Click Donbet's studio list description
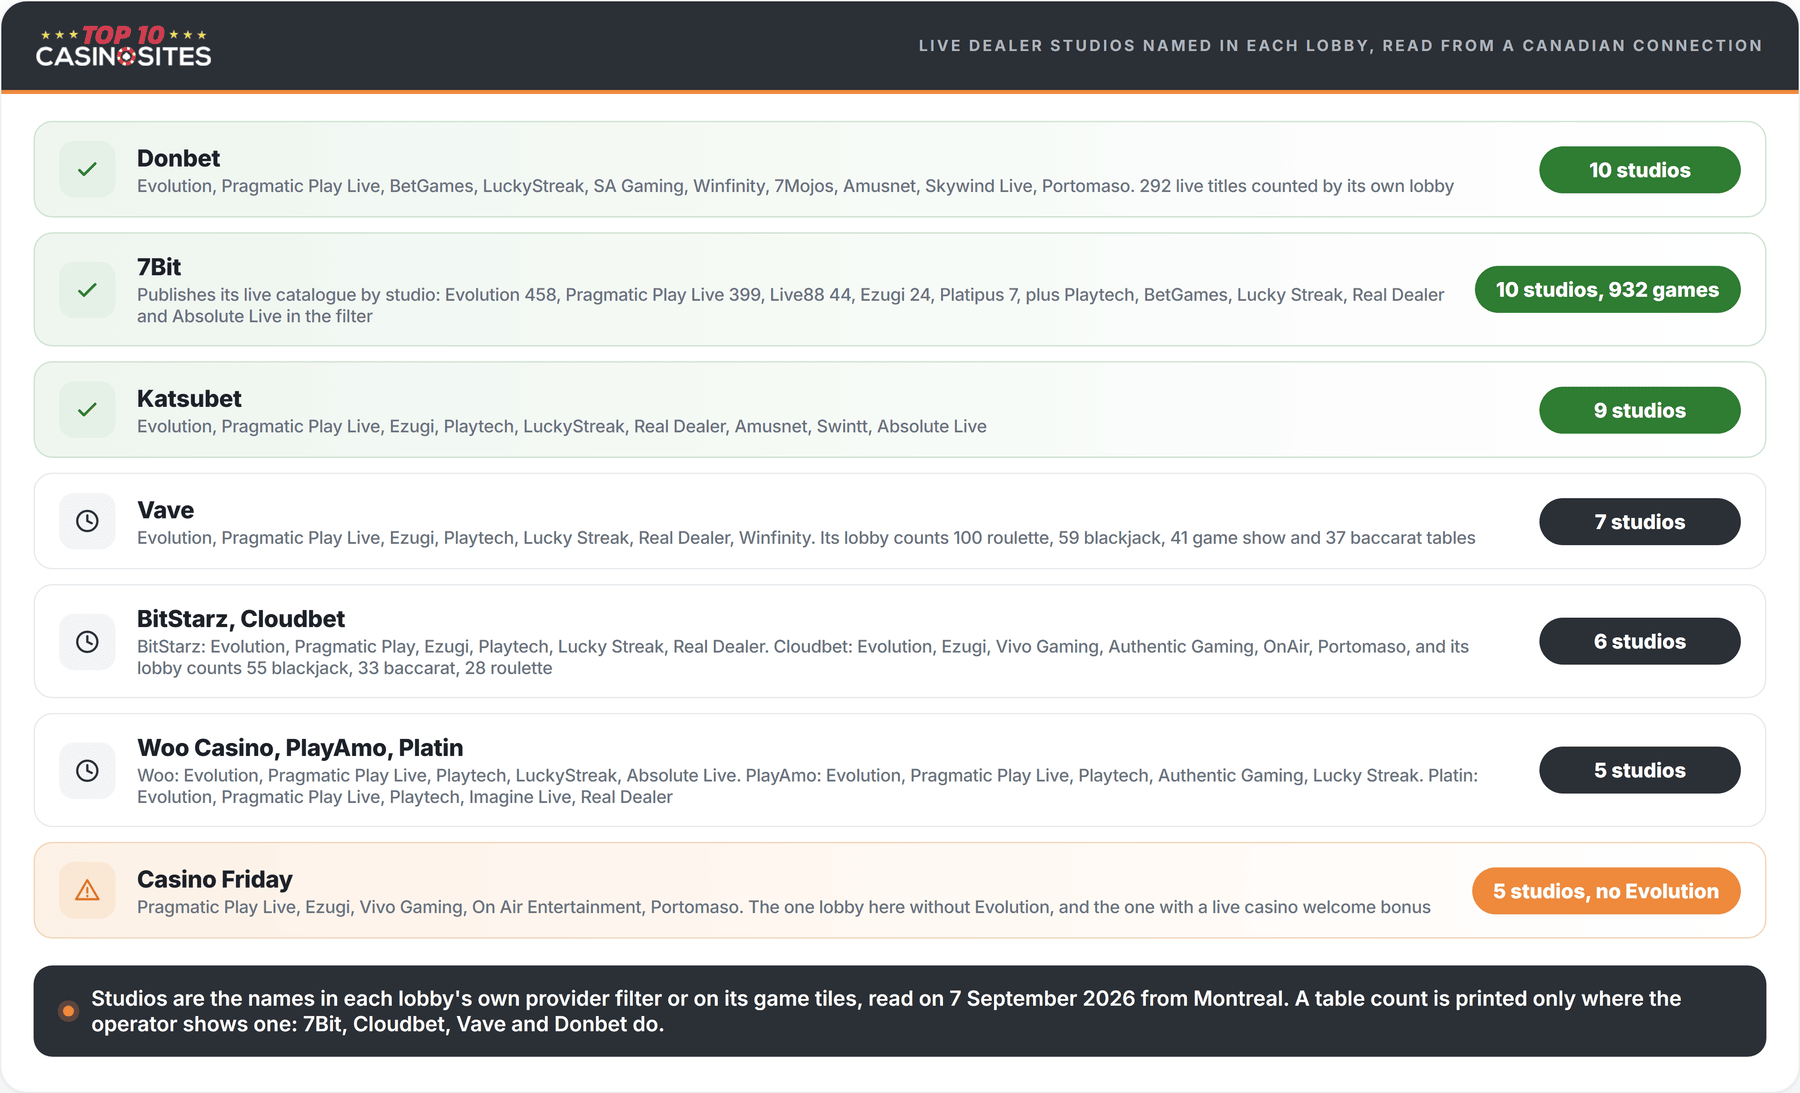This screenshot has height=1093, width=1800. 795,186
